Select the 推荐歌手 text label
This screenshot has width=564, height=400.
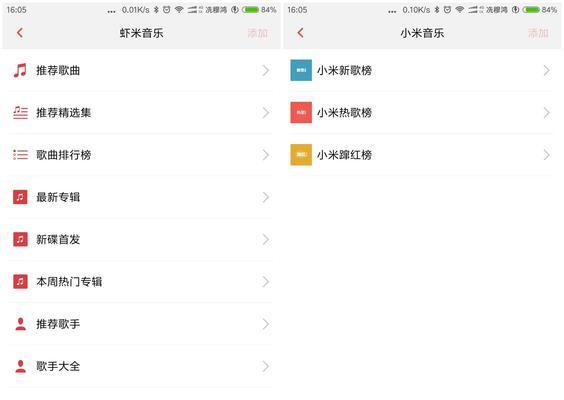pyautogui.click(x=58, y=324)
